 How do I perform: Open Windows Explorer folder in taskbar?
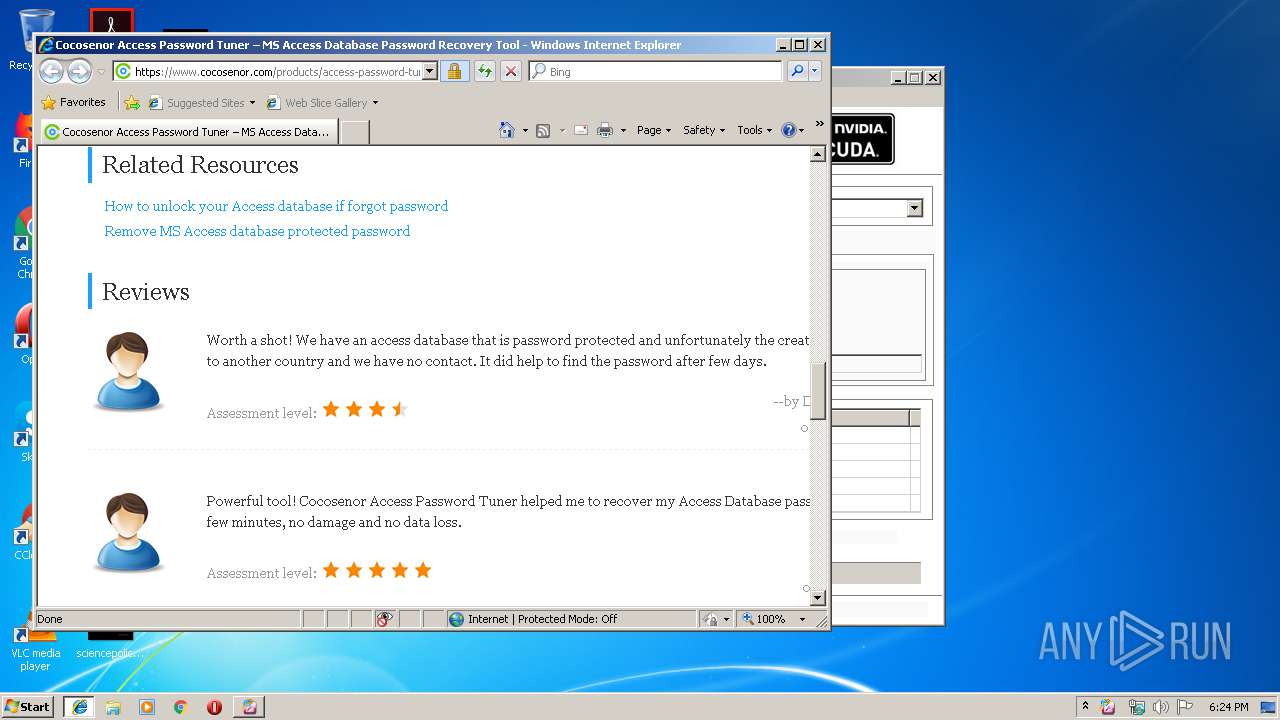[113, 707]
